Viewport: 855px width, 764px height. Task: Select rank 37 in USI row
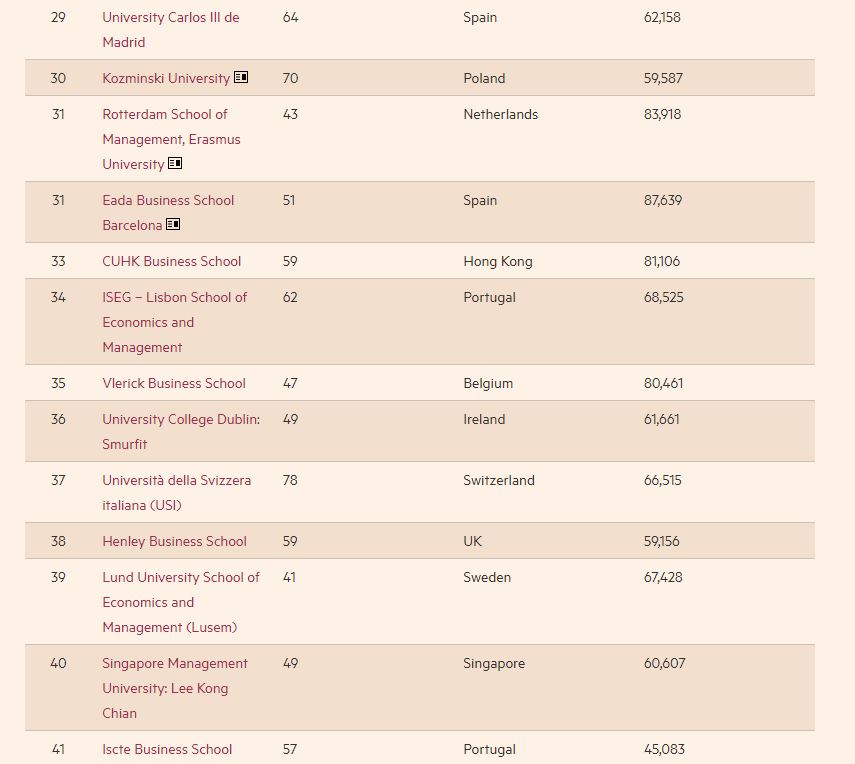point(58,481)
